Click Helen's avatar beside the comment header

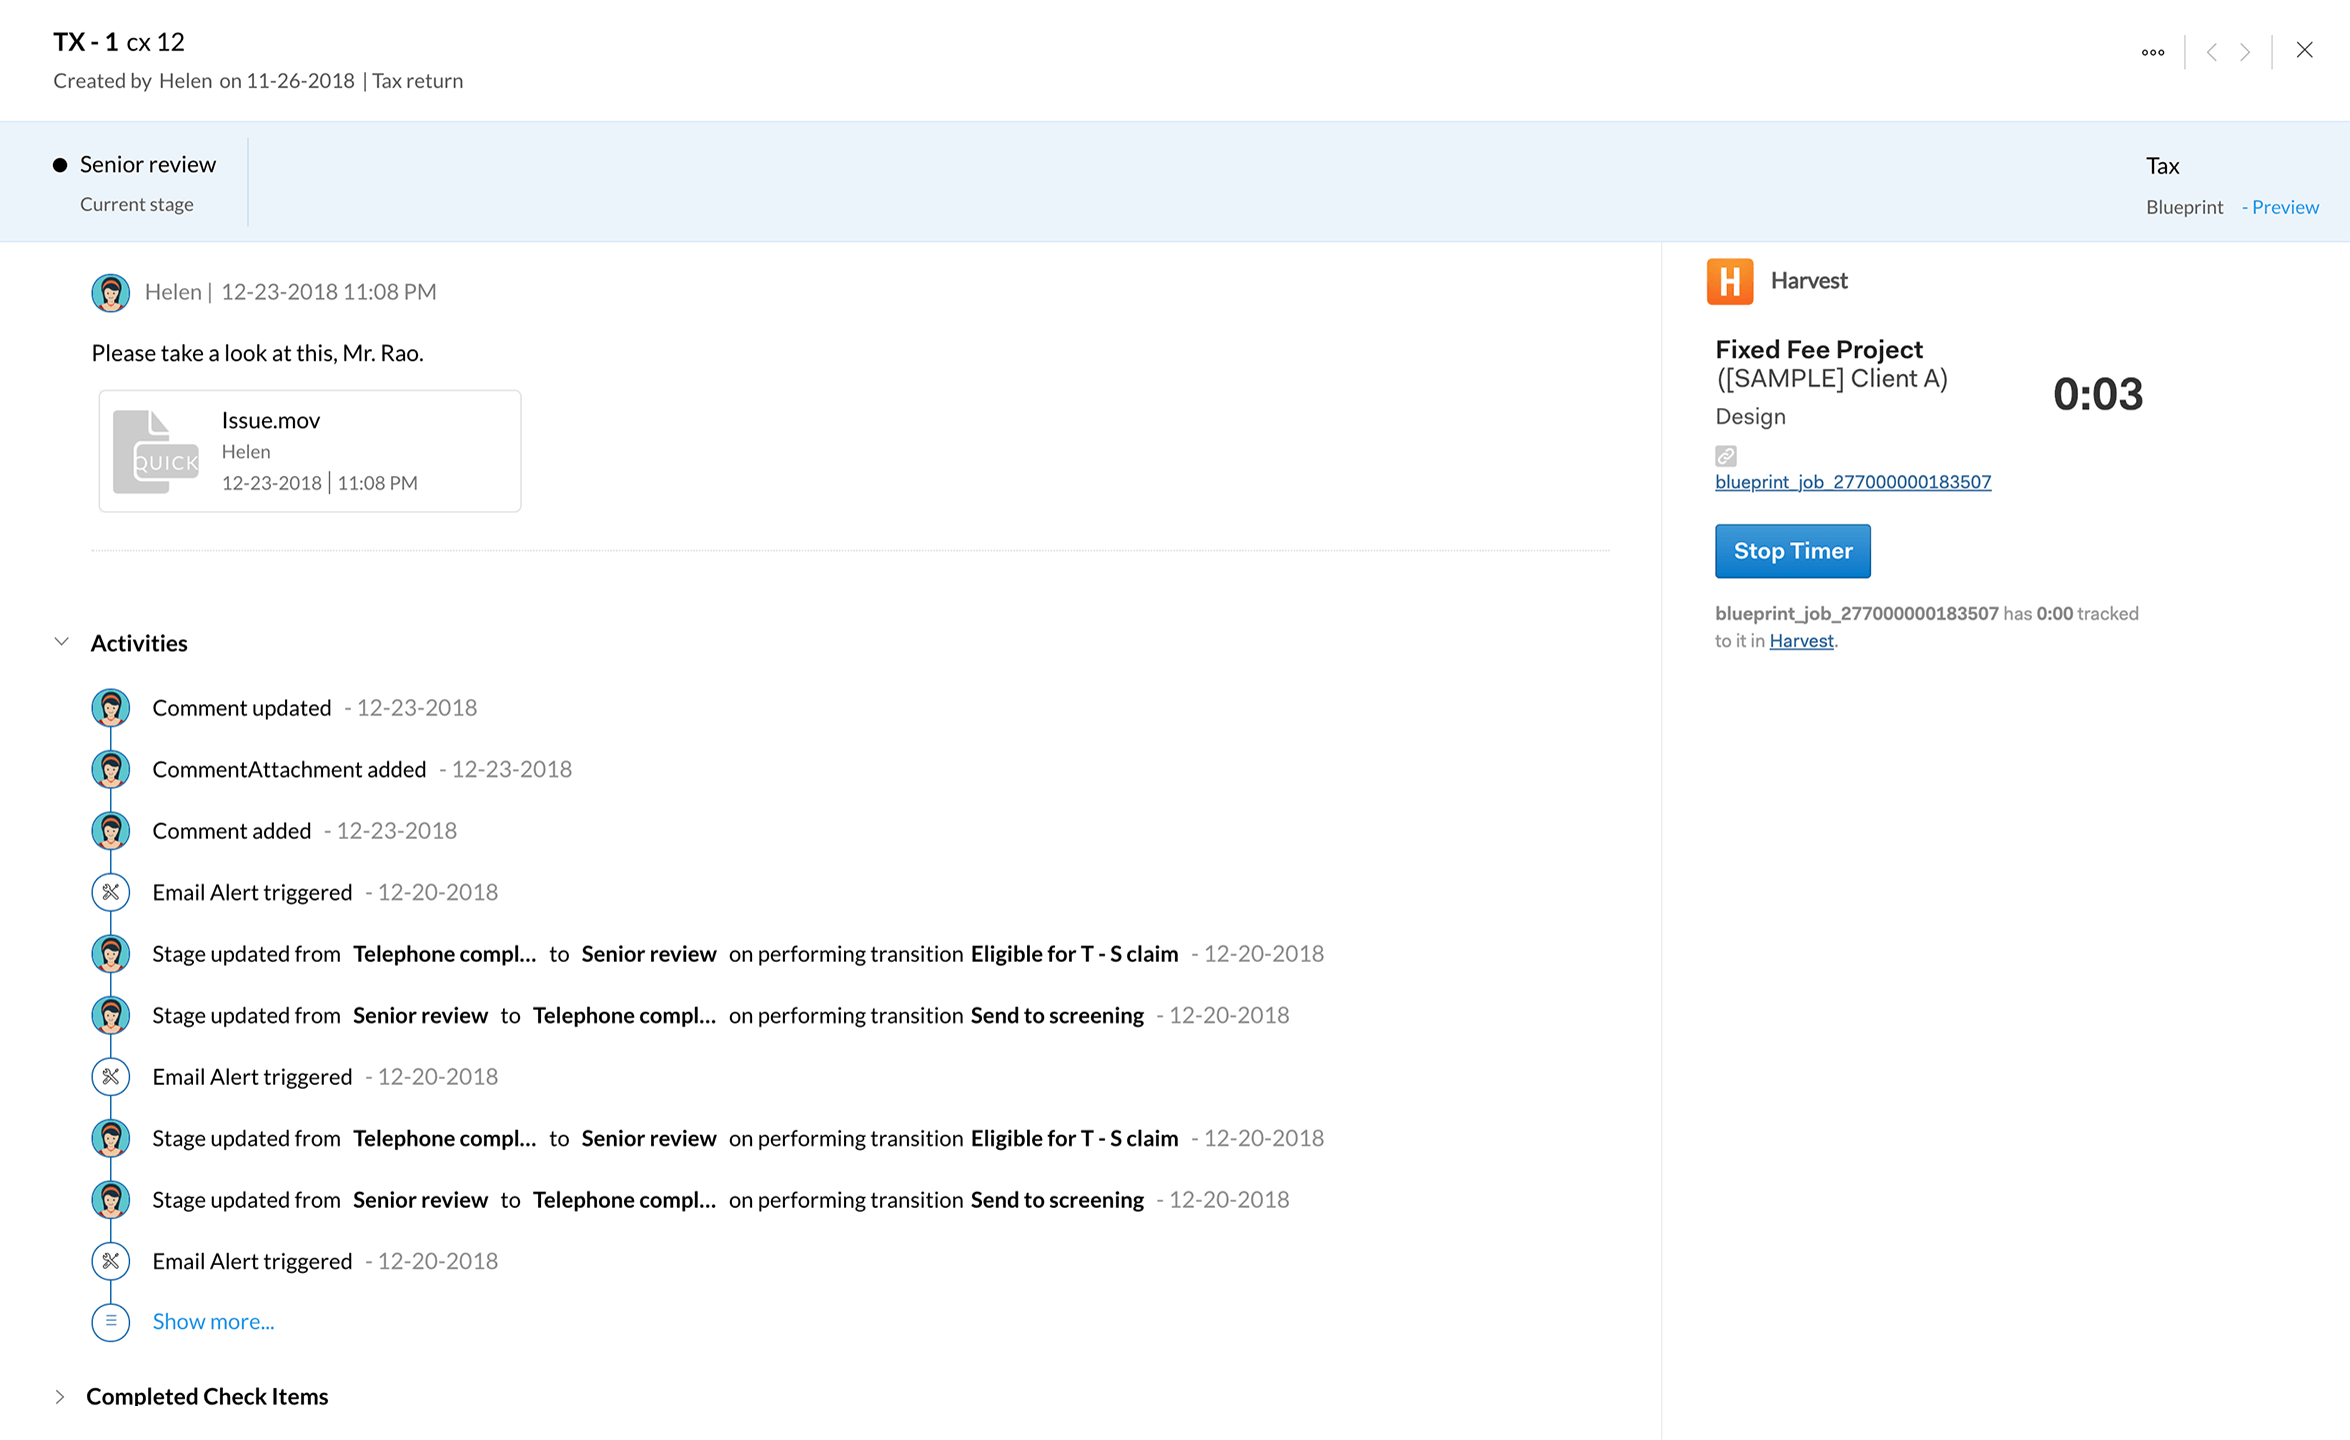[110, 292]
